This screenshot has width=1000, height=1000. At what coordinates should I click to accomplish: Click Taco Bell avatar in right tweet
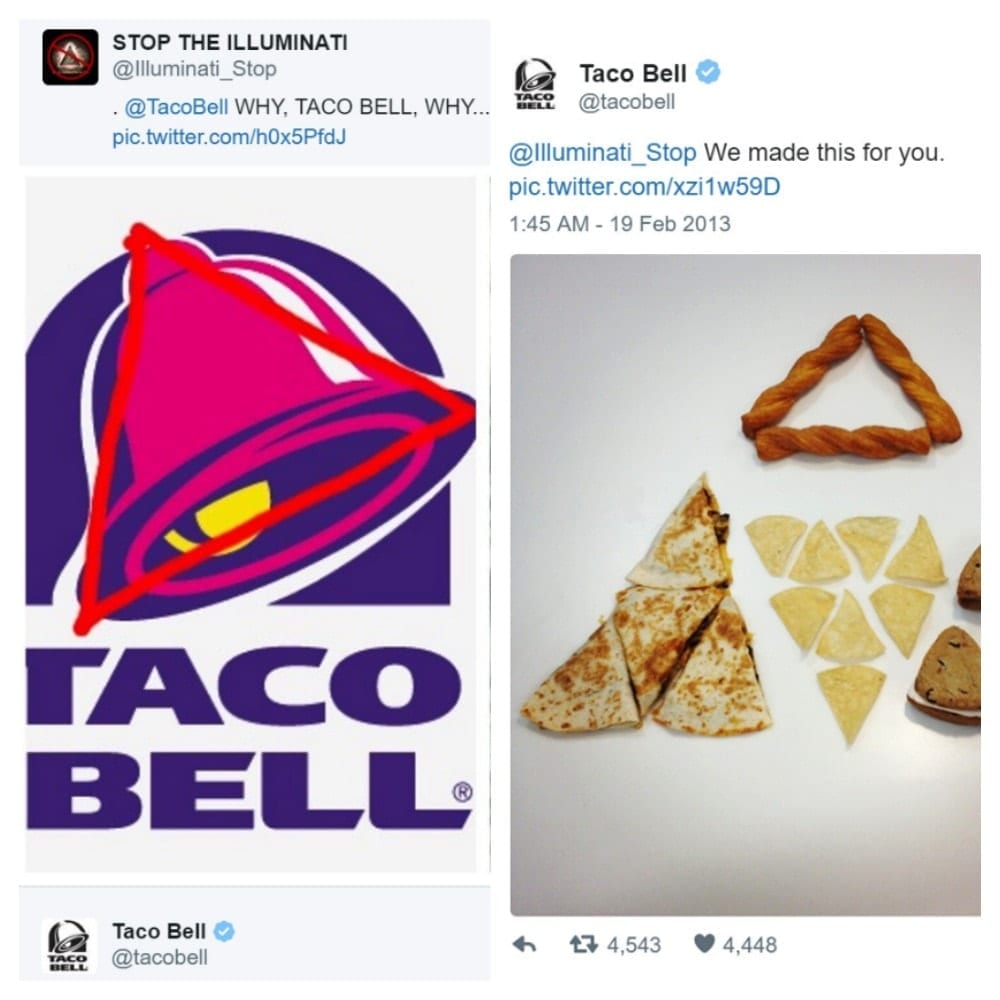point(534,85)
